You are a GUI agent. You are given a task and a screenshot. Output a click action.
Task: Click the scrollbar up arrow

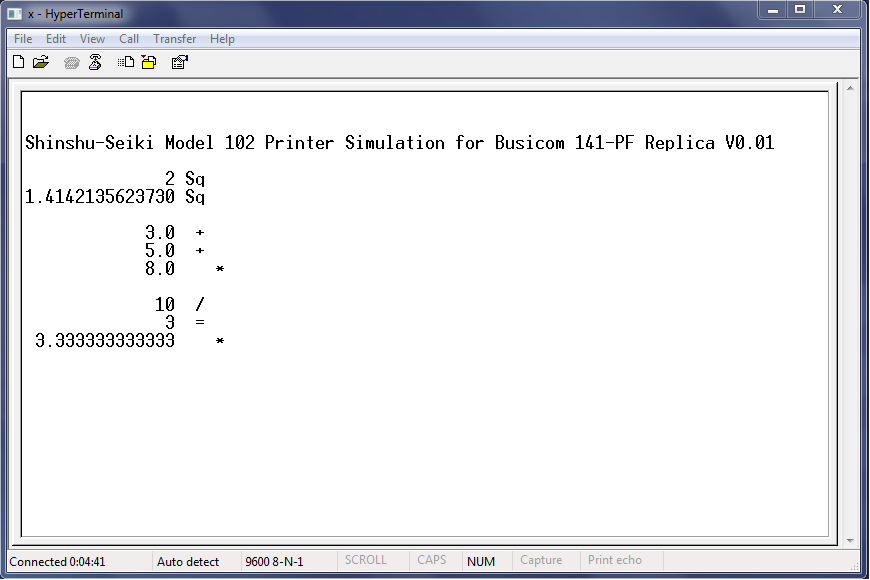coord(850,88)
